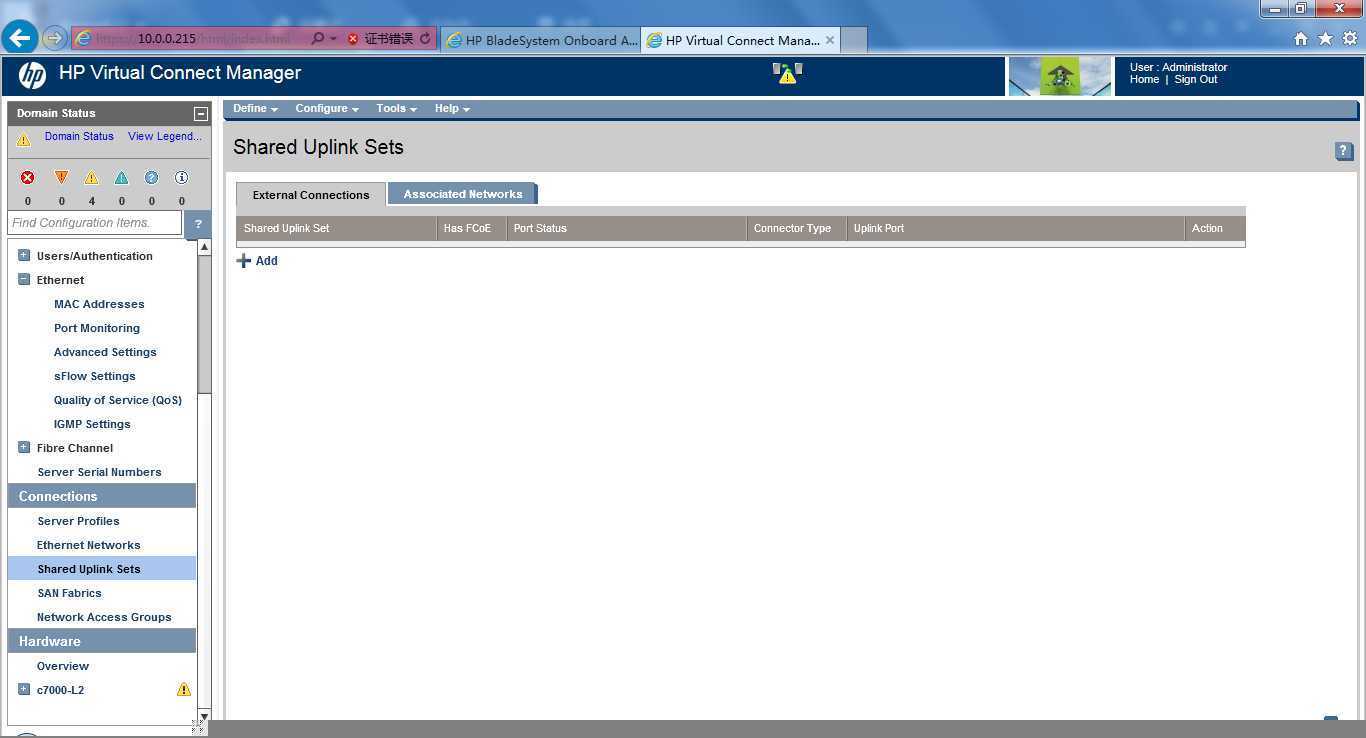Open the Configure dropdown menu
Image resolution: width=1366 pixels, height=738 pixels.
[327, 108]
